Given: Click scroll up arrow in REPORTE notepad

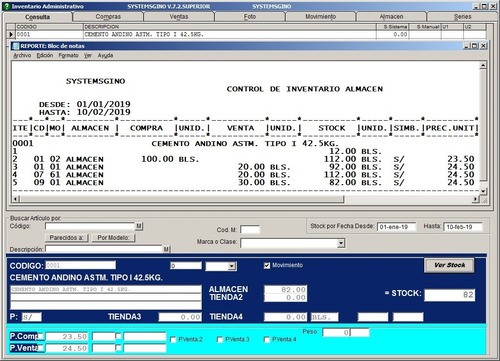Looking at the screenshot, I should coord(483,65).
